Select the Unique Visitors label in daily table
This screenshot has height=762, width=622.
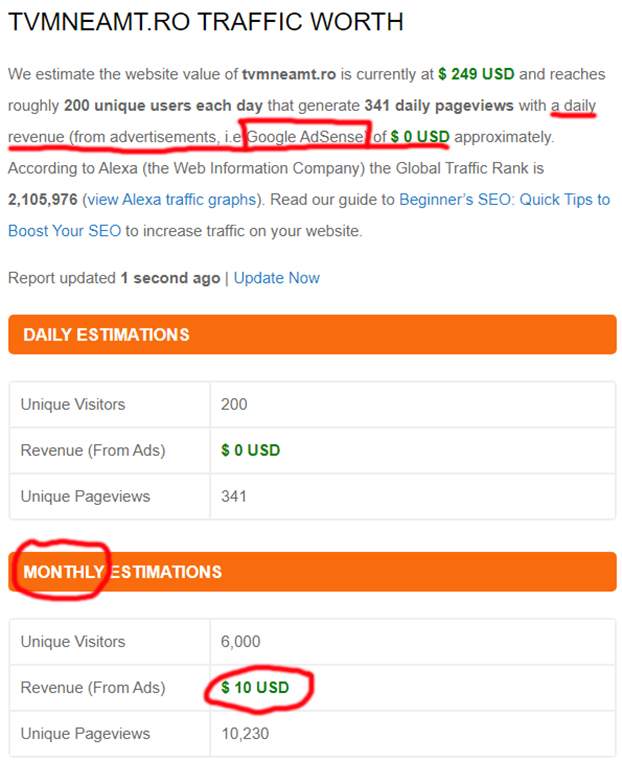[x=73, y=404]
